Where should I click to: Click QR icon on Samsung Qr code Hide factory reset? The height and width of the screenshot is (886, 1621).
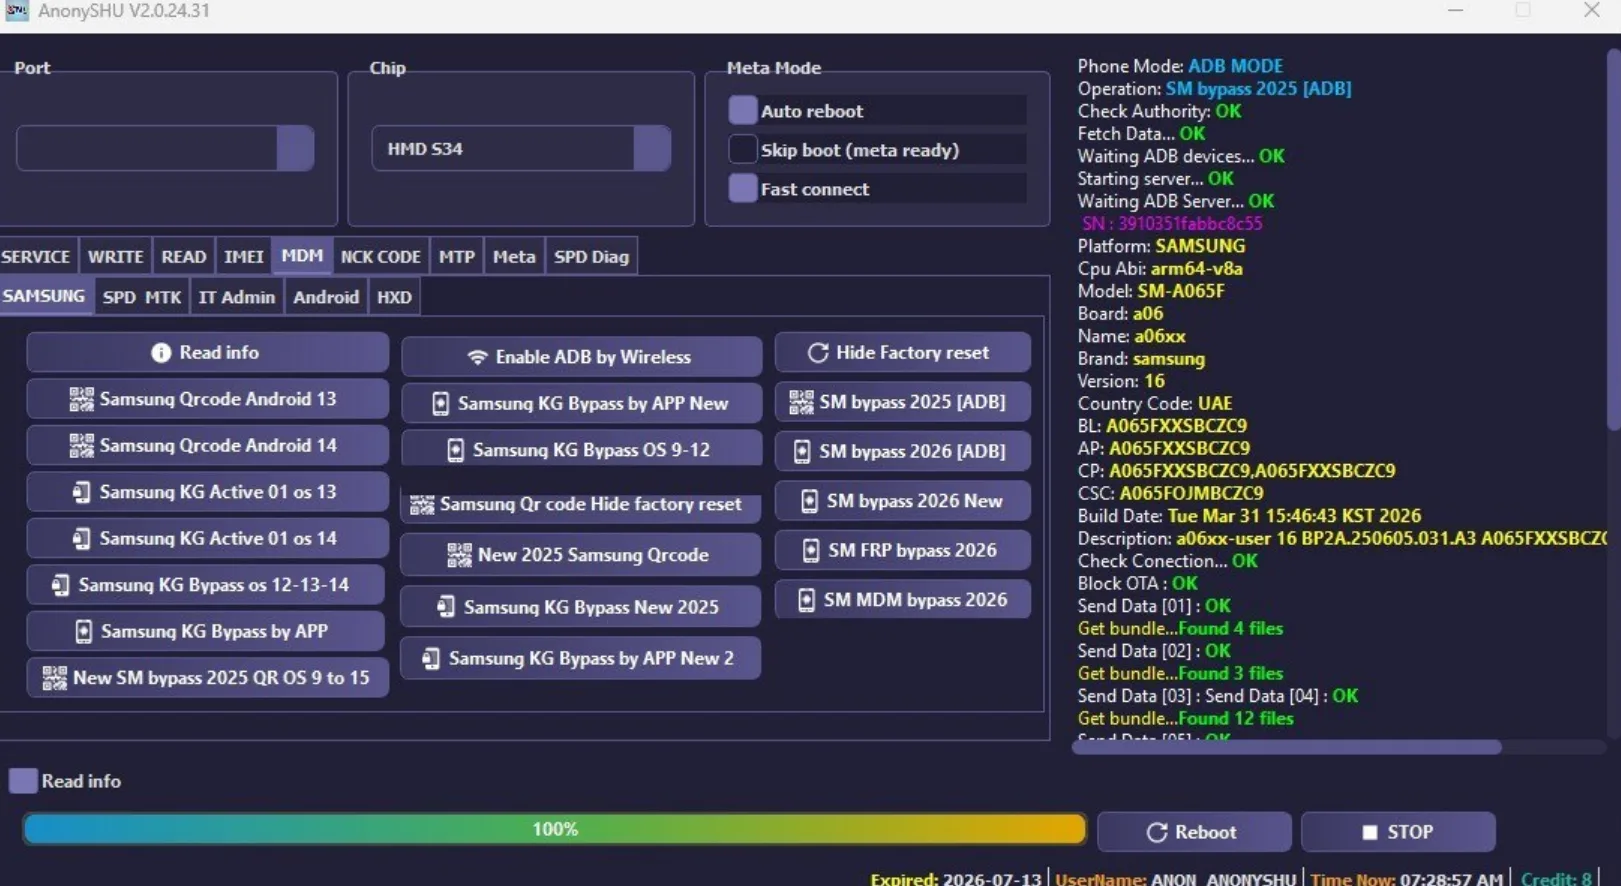pos(422,504)
